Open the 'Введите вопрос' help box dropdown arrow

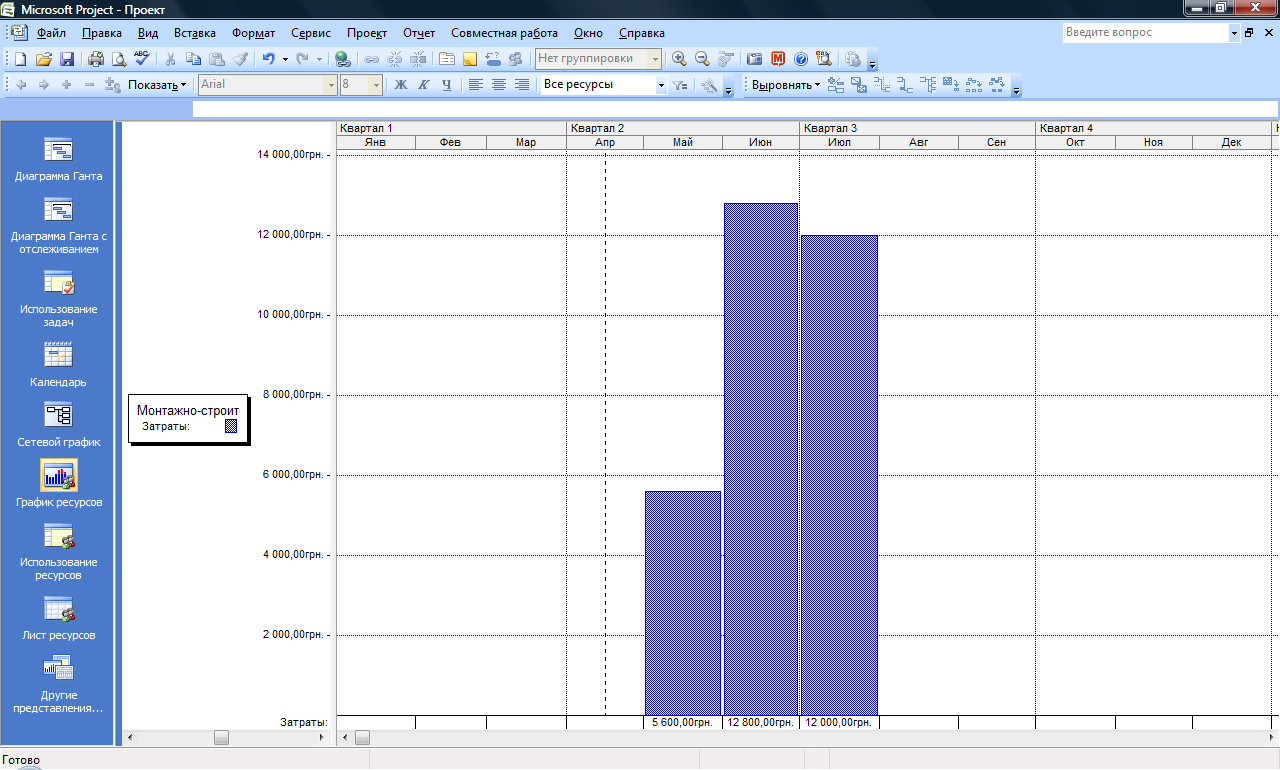(1234, 33)
